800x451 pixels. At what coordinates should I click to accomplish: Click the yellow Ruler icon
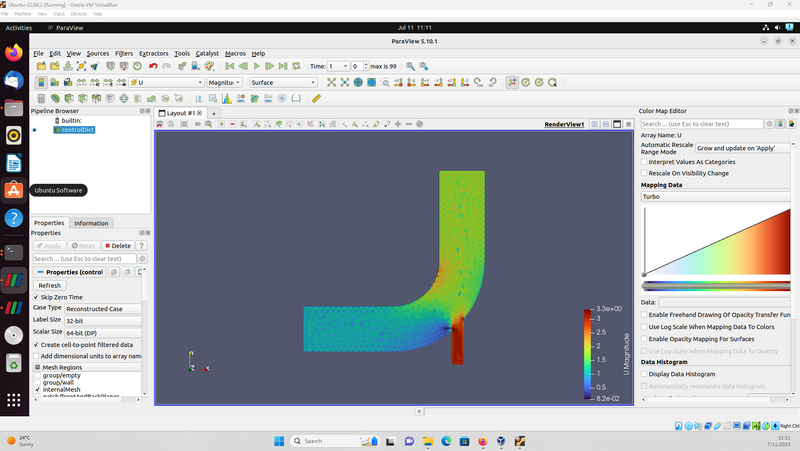pyautogui.click(x=316, y=98)
